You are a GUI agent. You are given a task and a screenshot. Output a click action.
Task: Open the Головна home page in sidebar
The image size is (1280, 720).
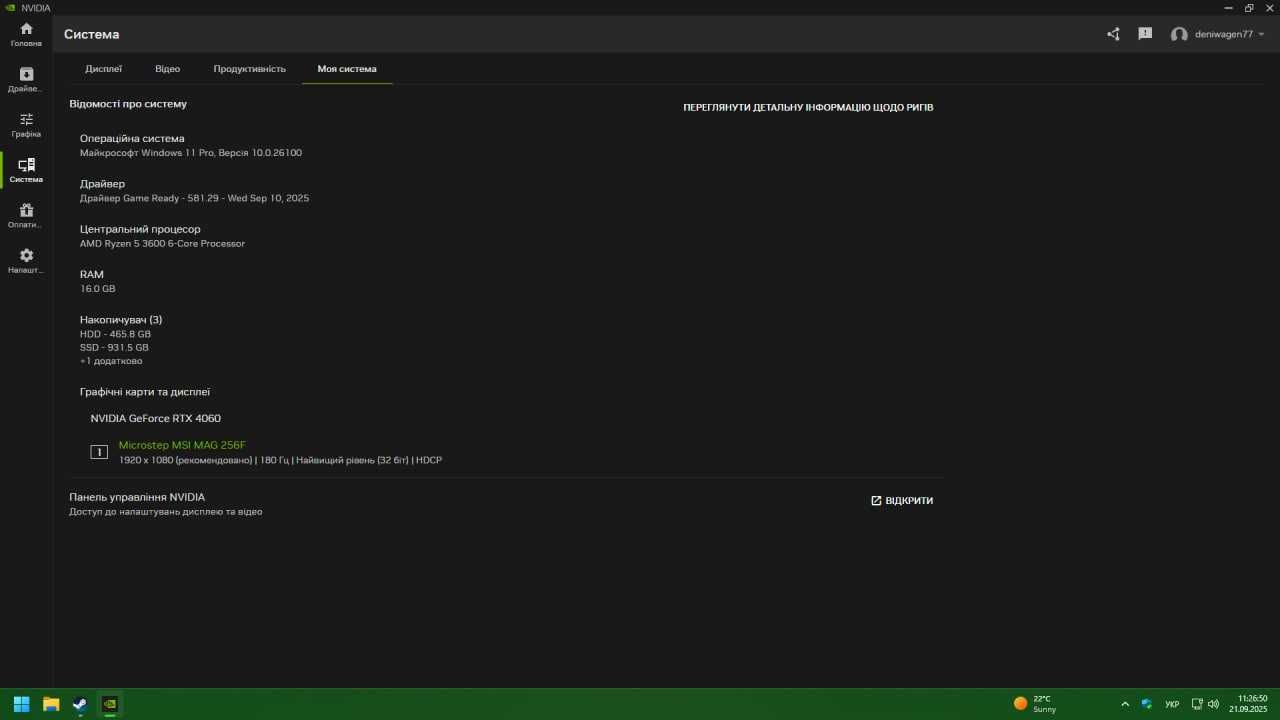coord(26,35)
